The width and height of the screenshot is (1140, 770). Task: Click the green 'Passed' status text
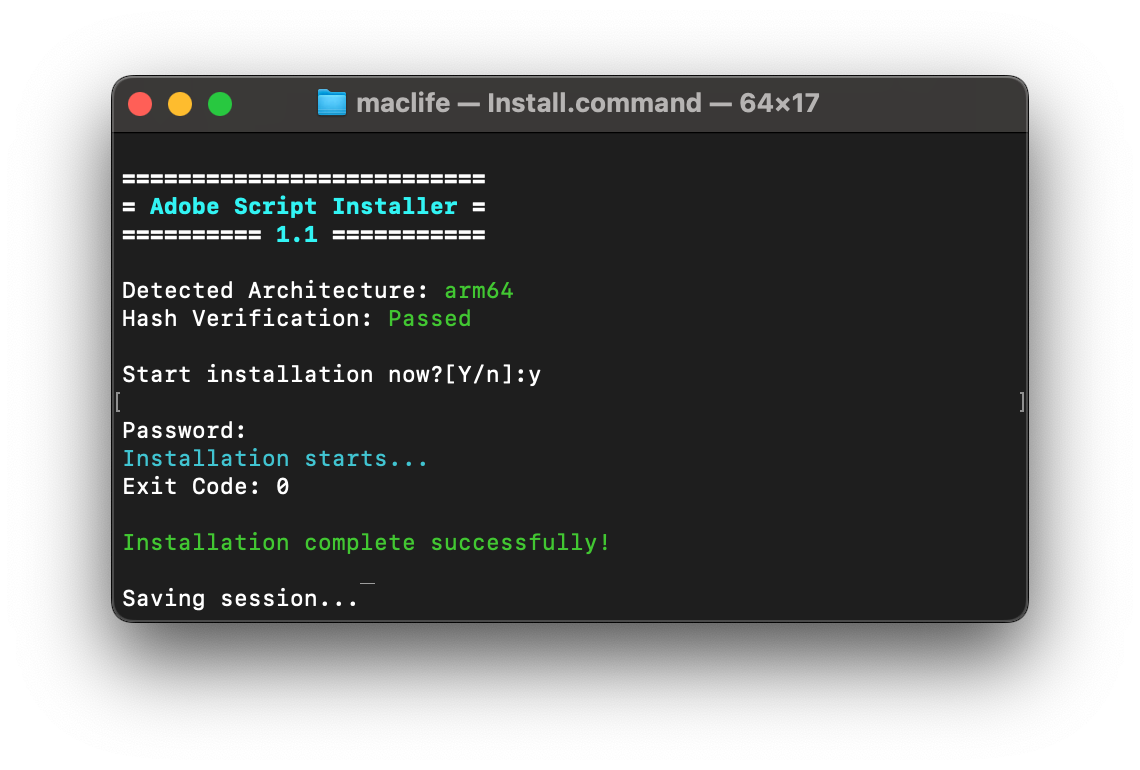[x=429, y=319]
